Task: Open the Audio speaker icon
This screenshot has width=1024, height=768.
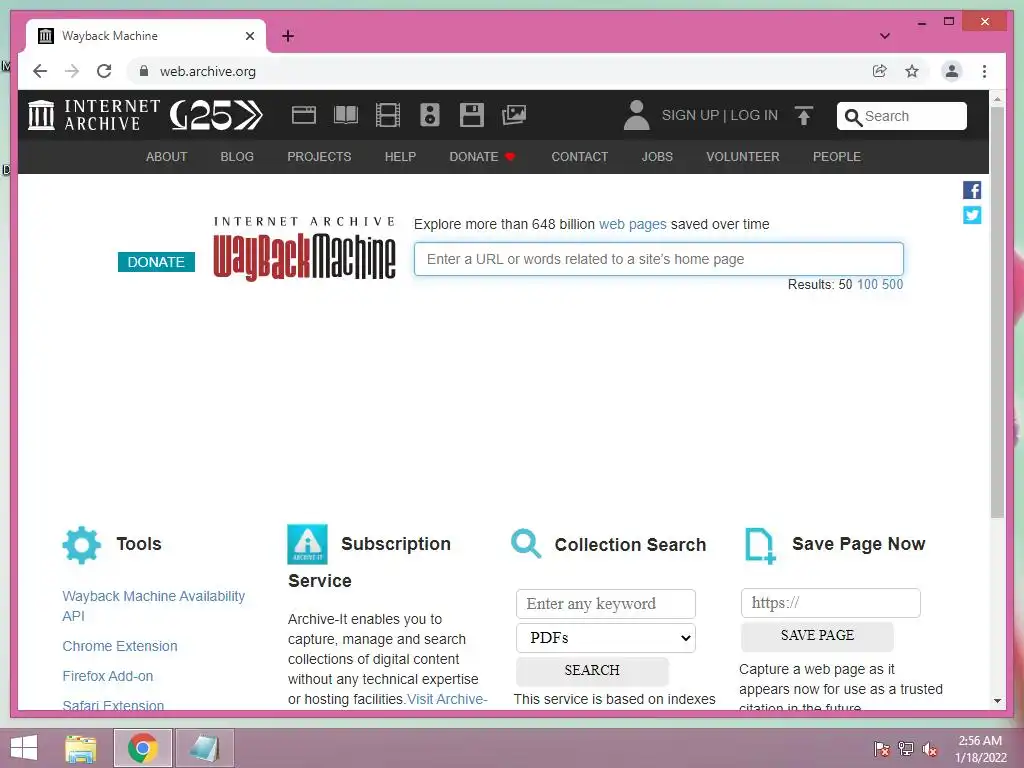Action: click(430, 115)
